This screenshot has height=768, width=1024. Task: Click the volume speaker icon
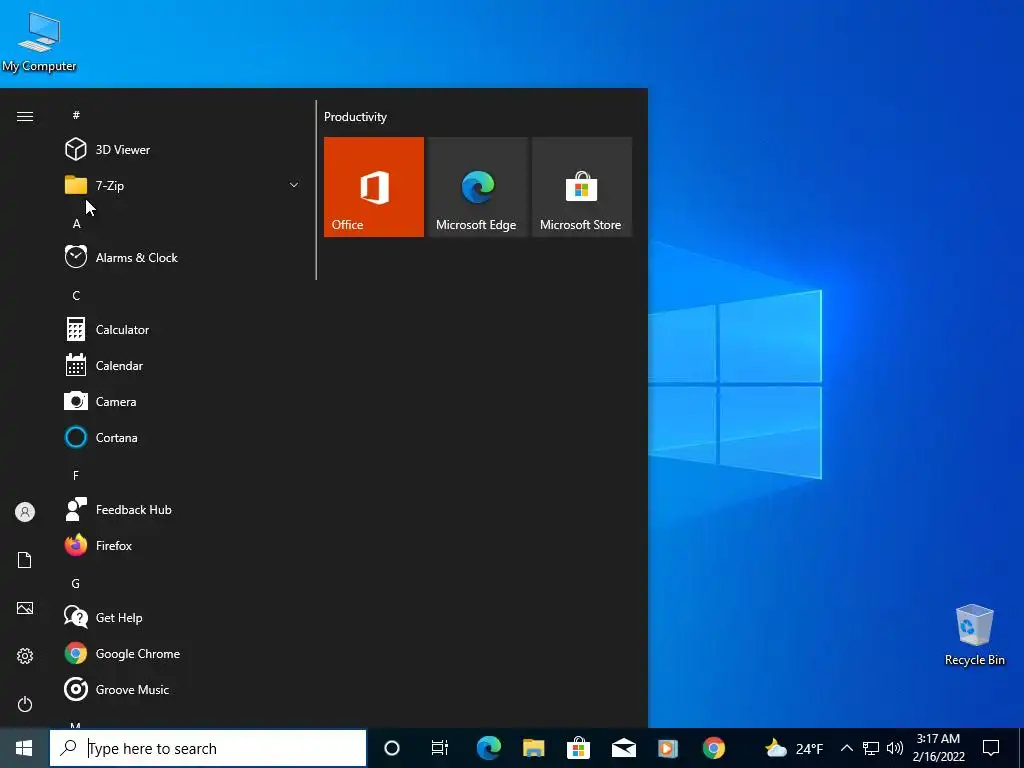895,748
